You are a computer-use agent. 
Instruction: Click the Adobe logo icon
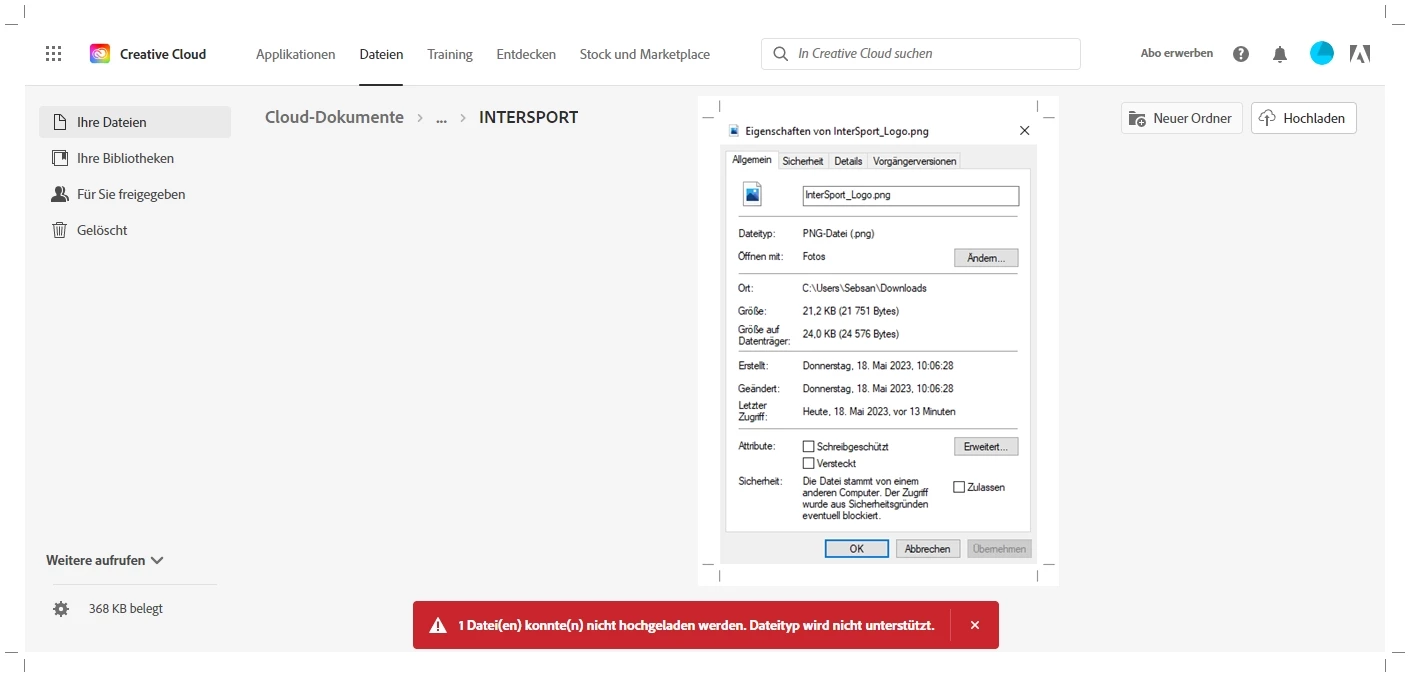pos(1360,54)
